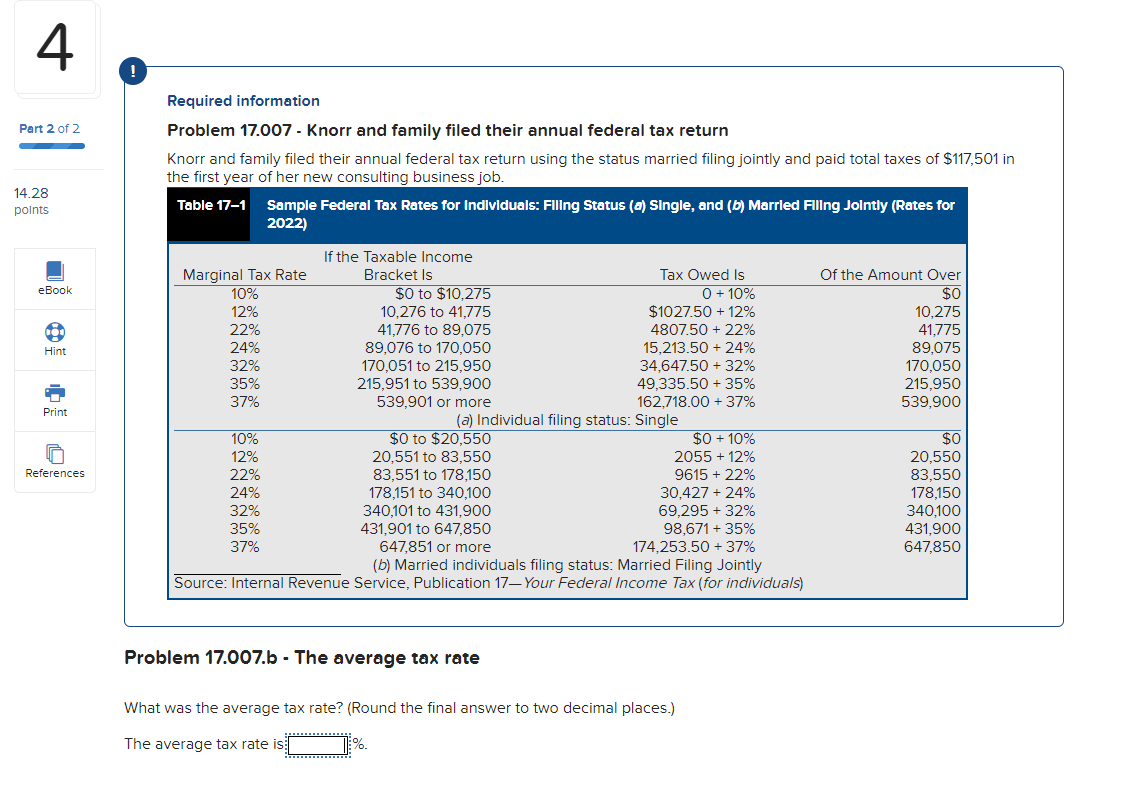The width and height of the screenshot is (1139, 789).
Task: Click the Married Filing Jointly caption
Action: click(567, 565)
